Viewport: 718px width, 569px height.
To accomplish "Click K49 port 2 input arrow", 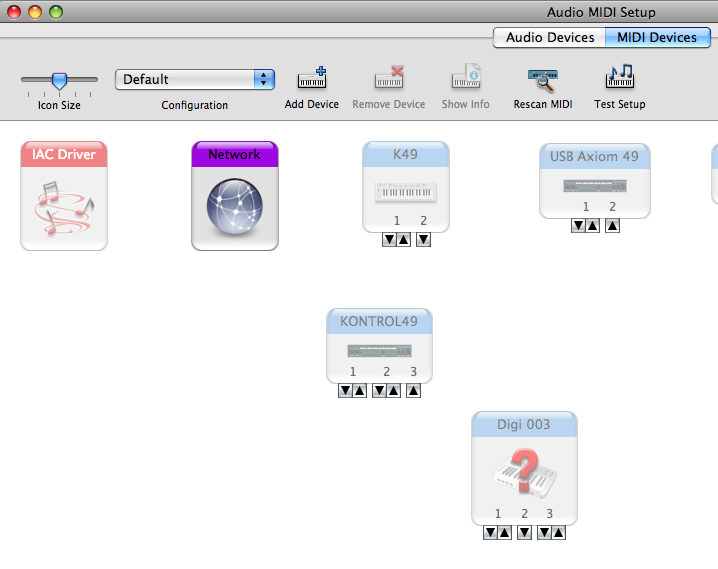I will (x=424, y=239).
